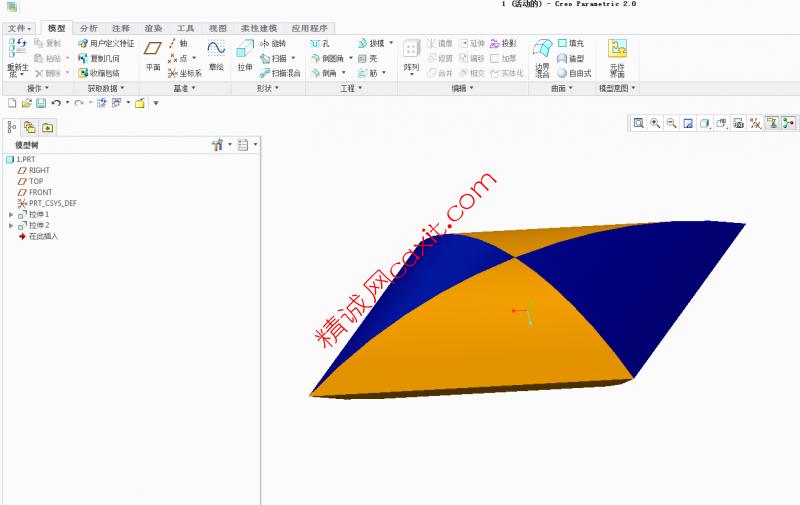Click the open file folder icon
Viewport: 800px width, 505px height.
pos(27,103)
